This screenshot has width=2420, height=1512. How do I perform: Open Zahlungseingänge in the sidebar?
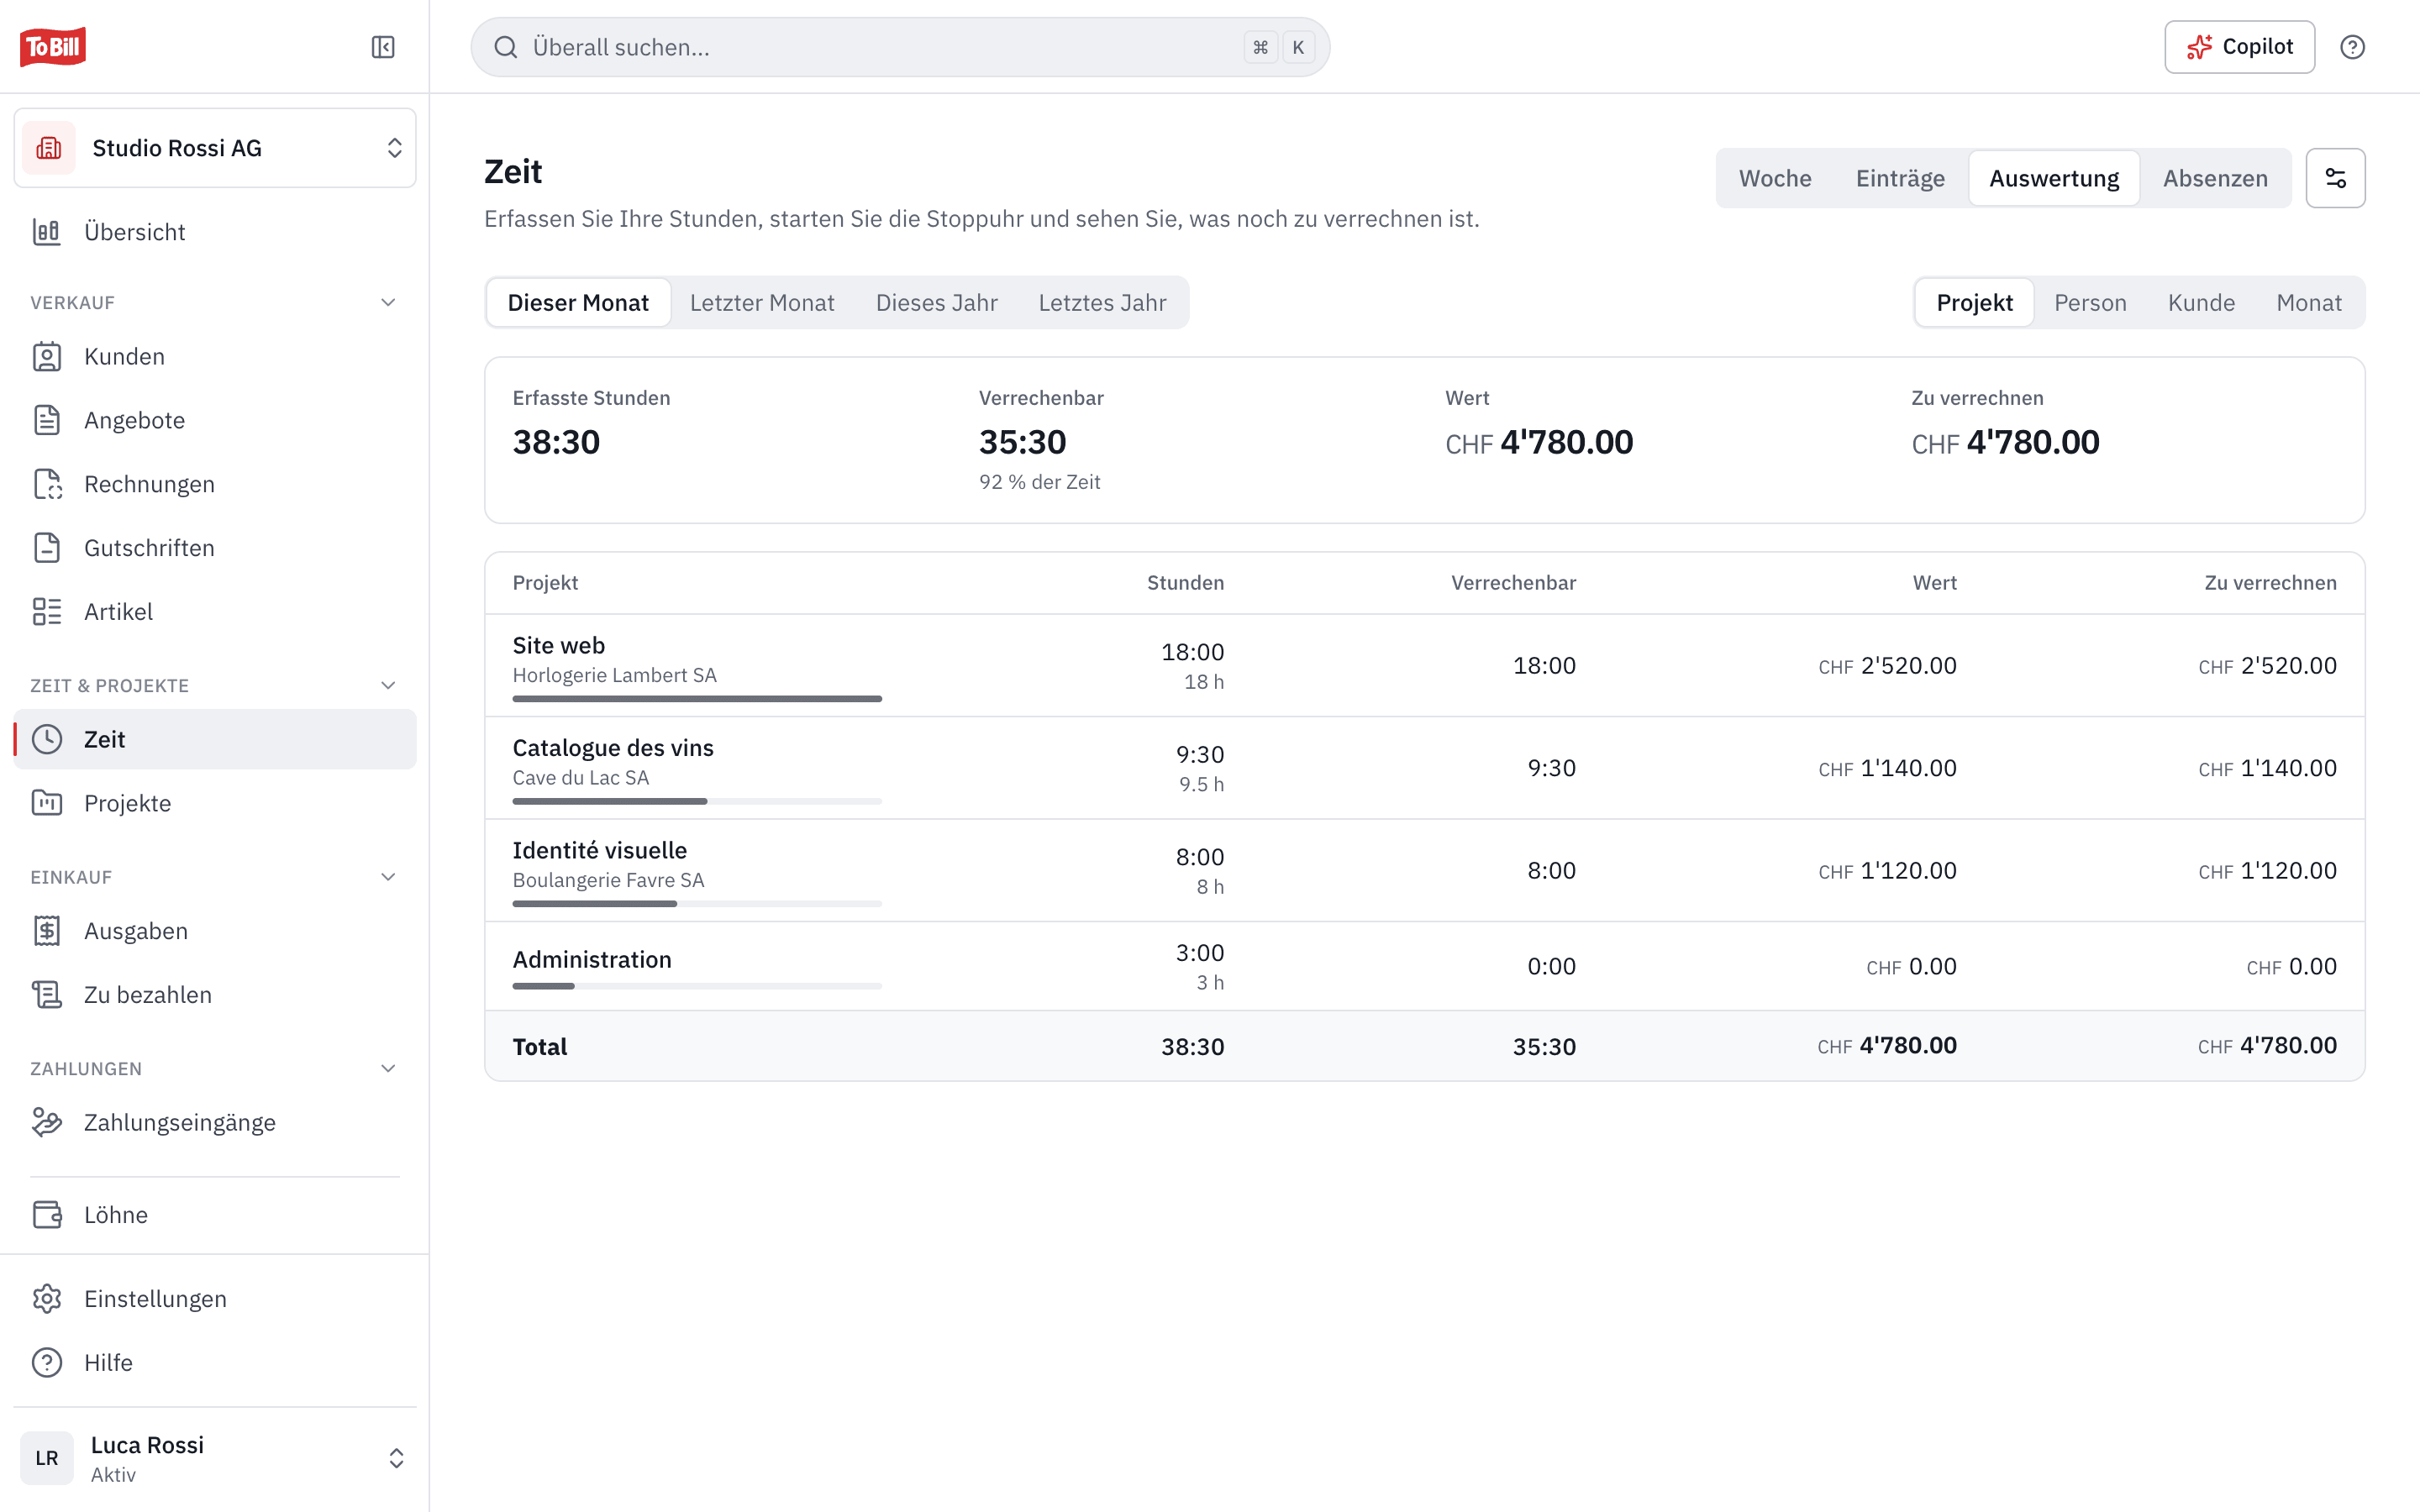pyautogui.click(x=215, y=1122)
